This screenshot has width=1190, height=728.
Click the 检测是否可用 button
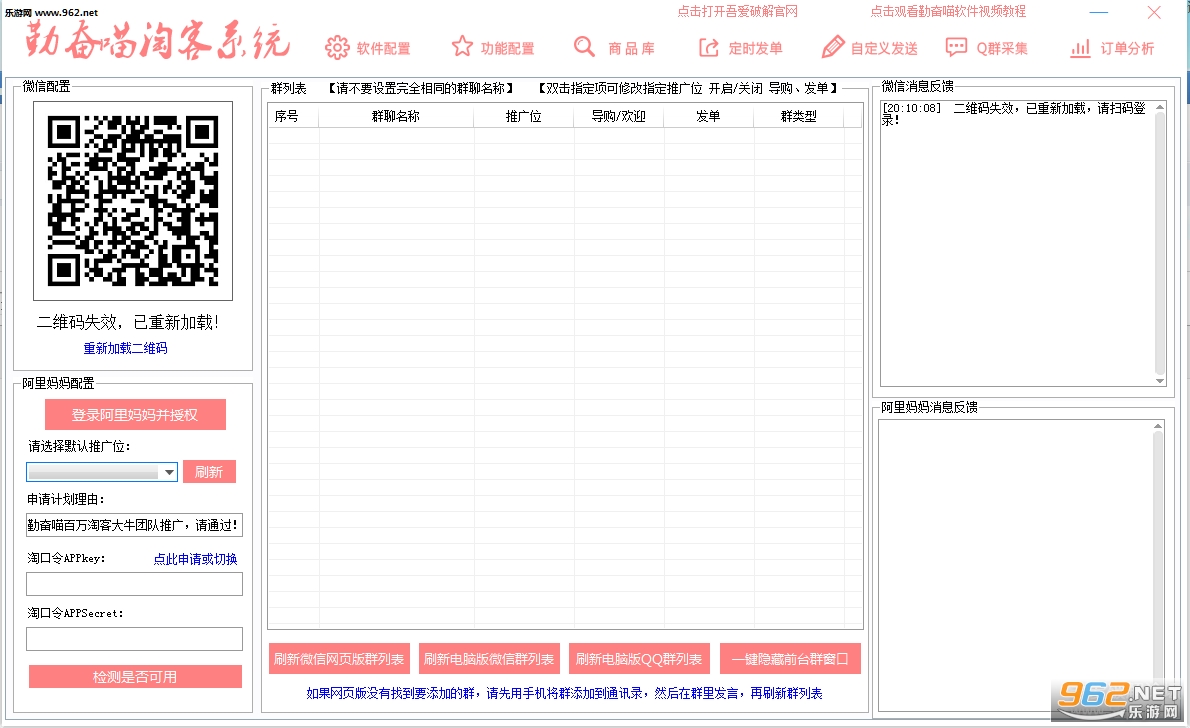pos(135,676)
